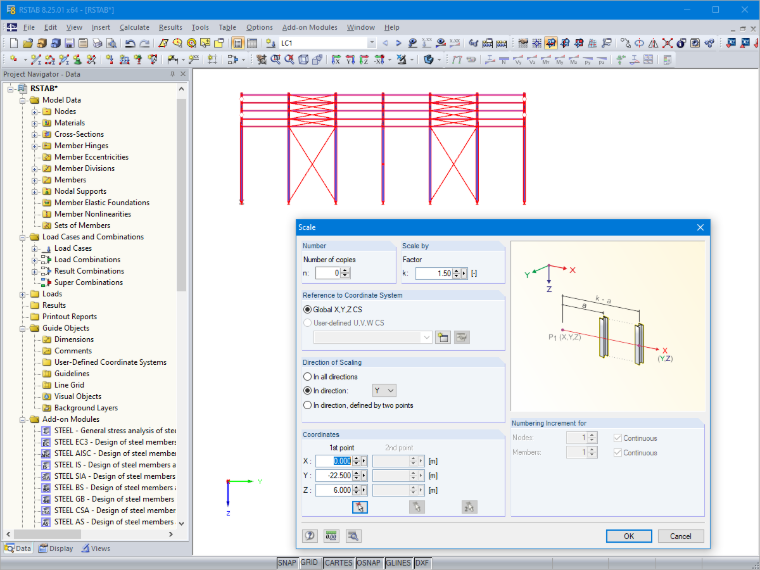Open the Insert menu
Image resolution: width=760 pixels, height=570 pixels.
(101, 28)
